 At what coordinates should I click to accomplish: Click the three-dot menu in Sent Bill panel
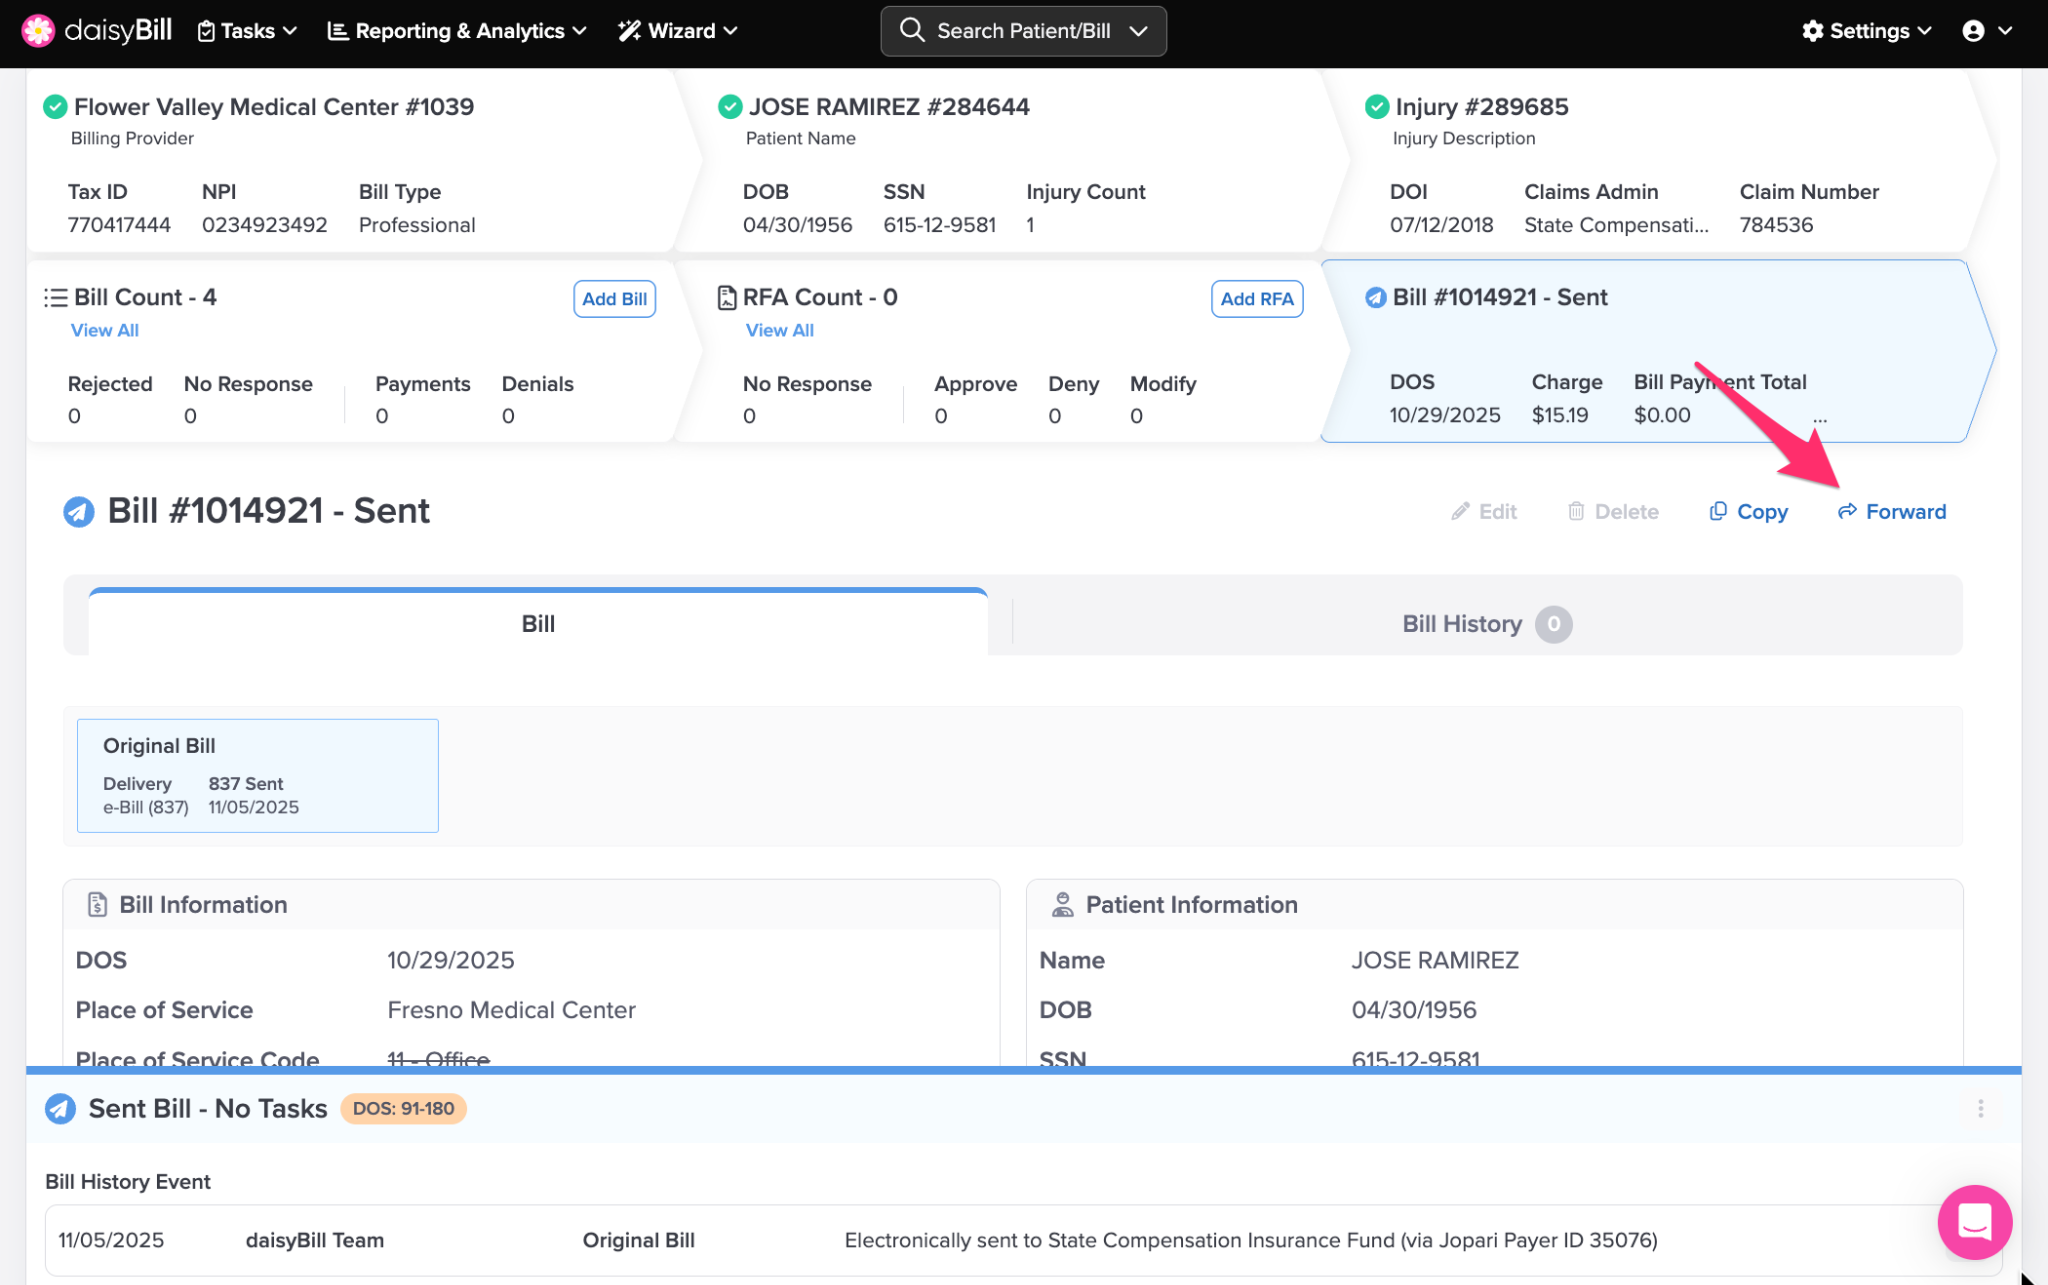(x=1980, y=1108)
